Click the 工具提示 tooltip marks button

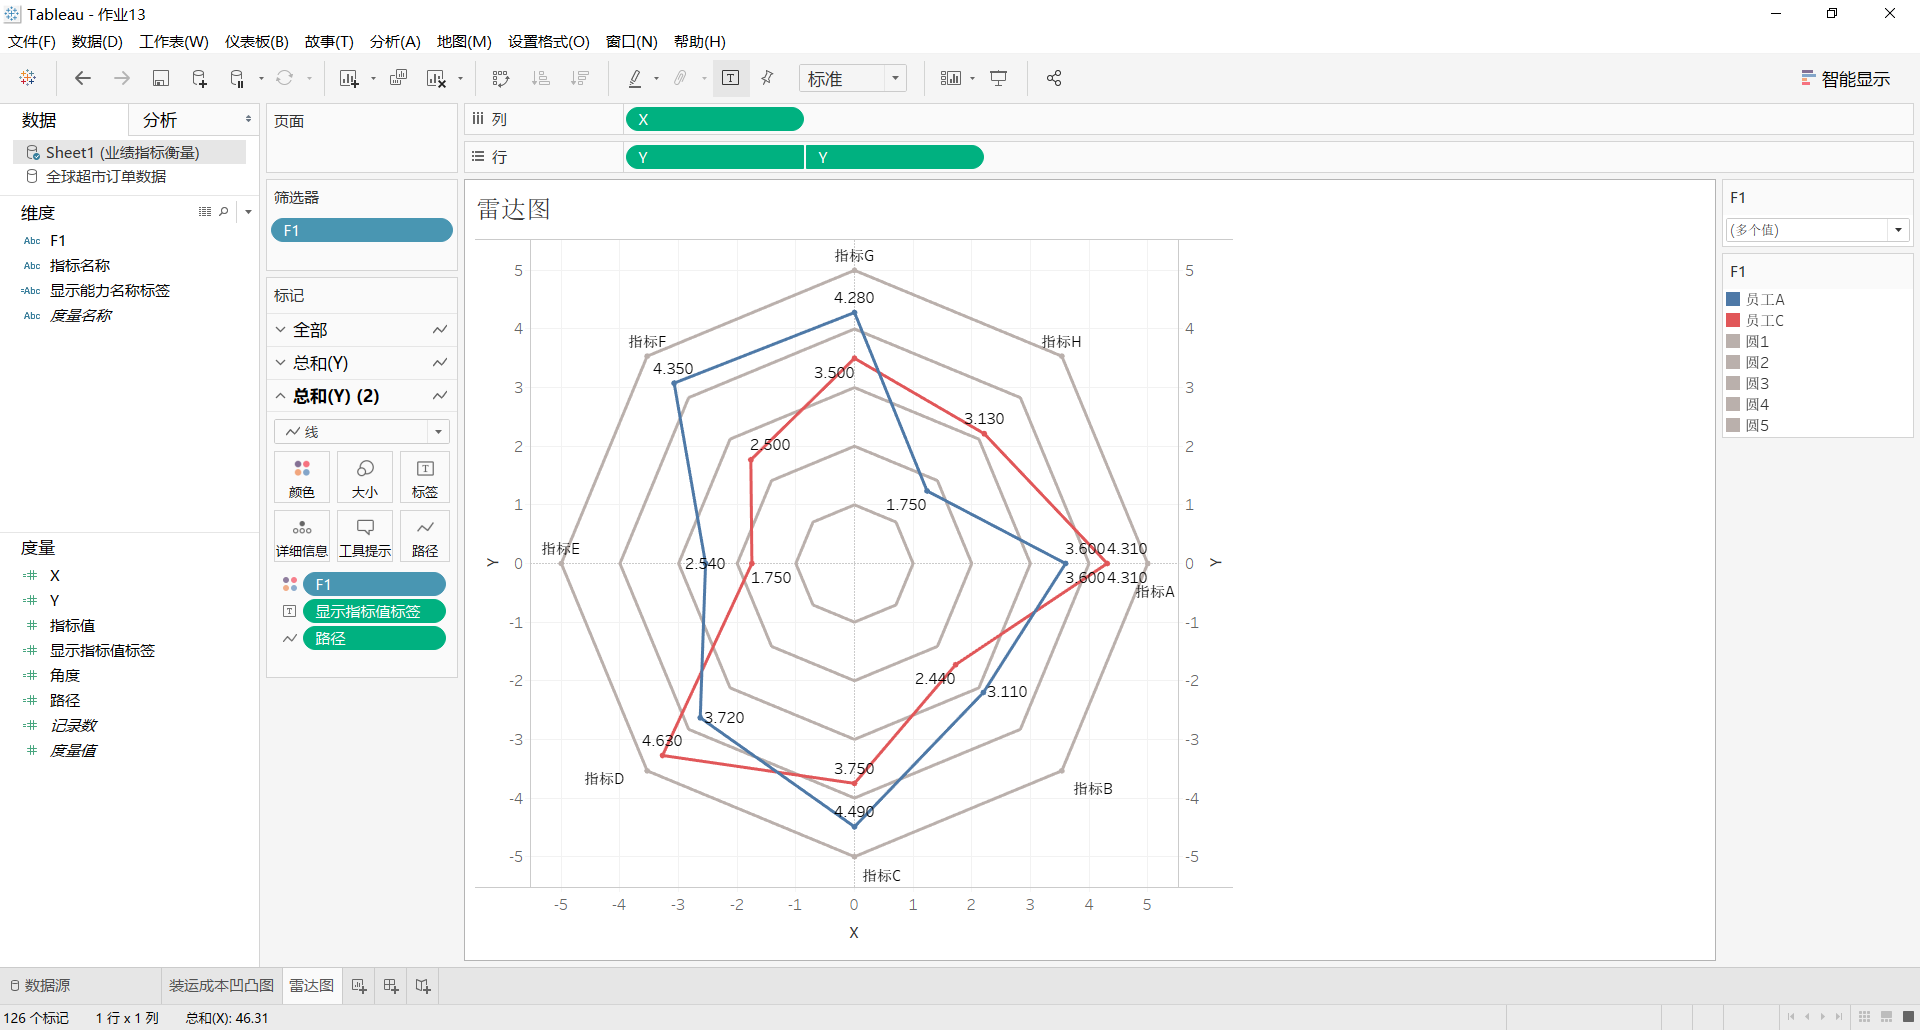coord(365,536)
